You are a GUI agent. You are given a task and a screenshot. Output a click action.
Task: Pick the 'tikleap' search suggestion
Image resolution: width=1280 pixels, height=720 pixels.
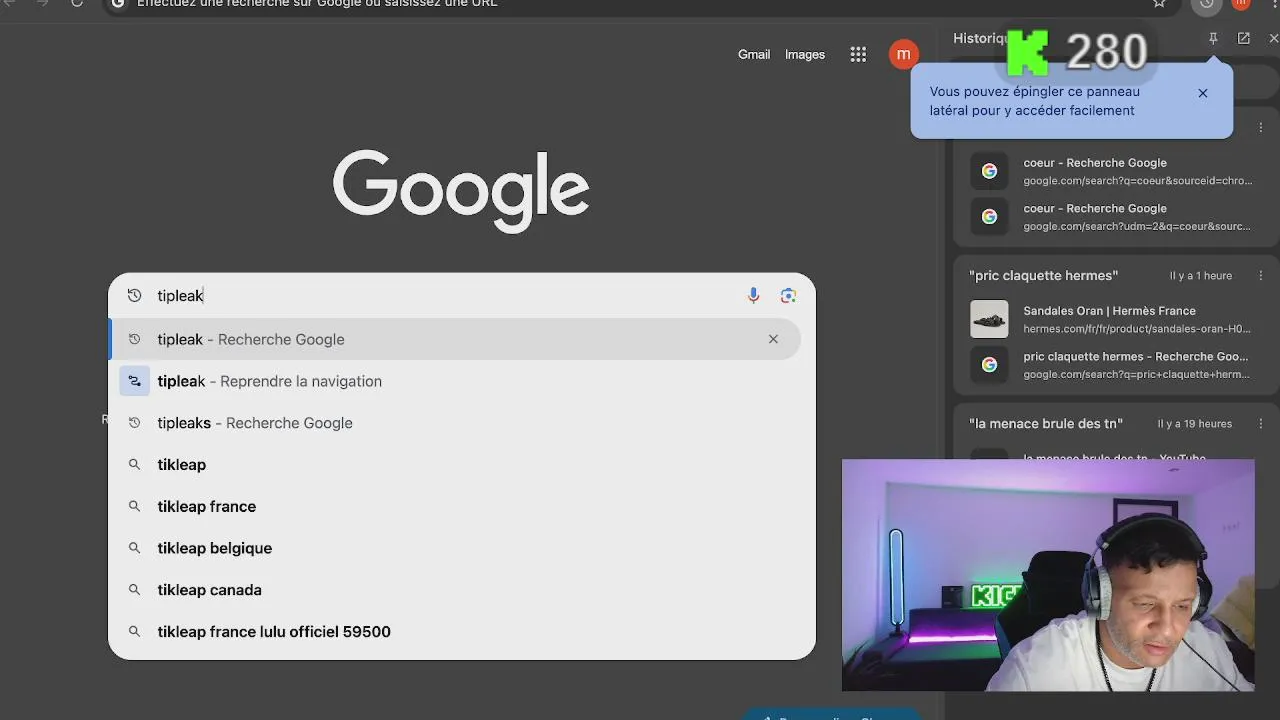(455, 465)
